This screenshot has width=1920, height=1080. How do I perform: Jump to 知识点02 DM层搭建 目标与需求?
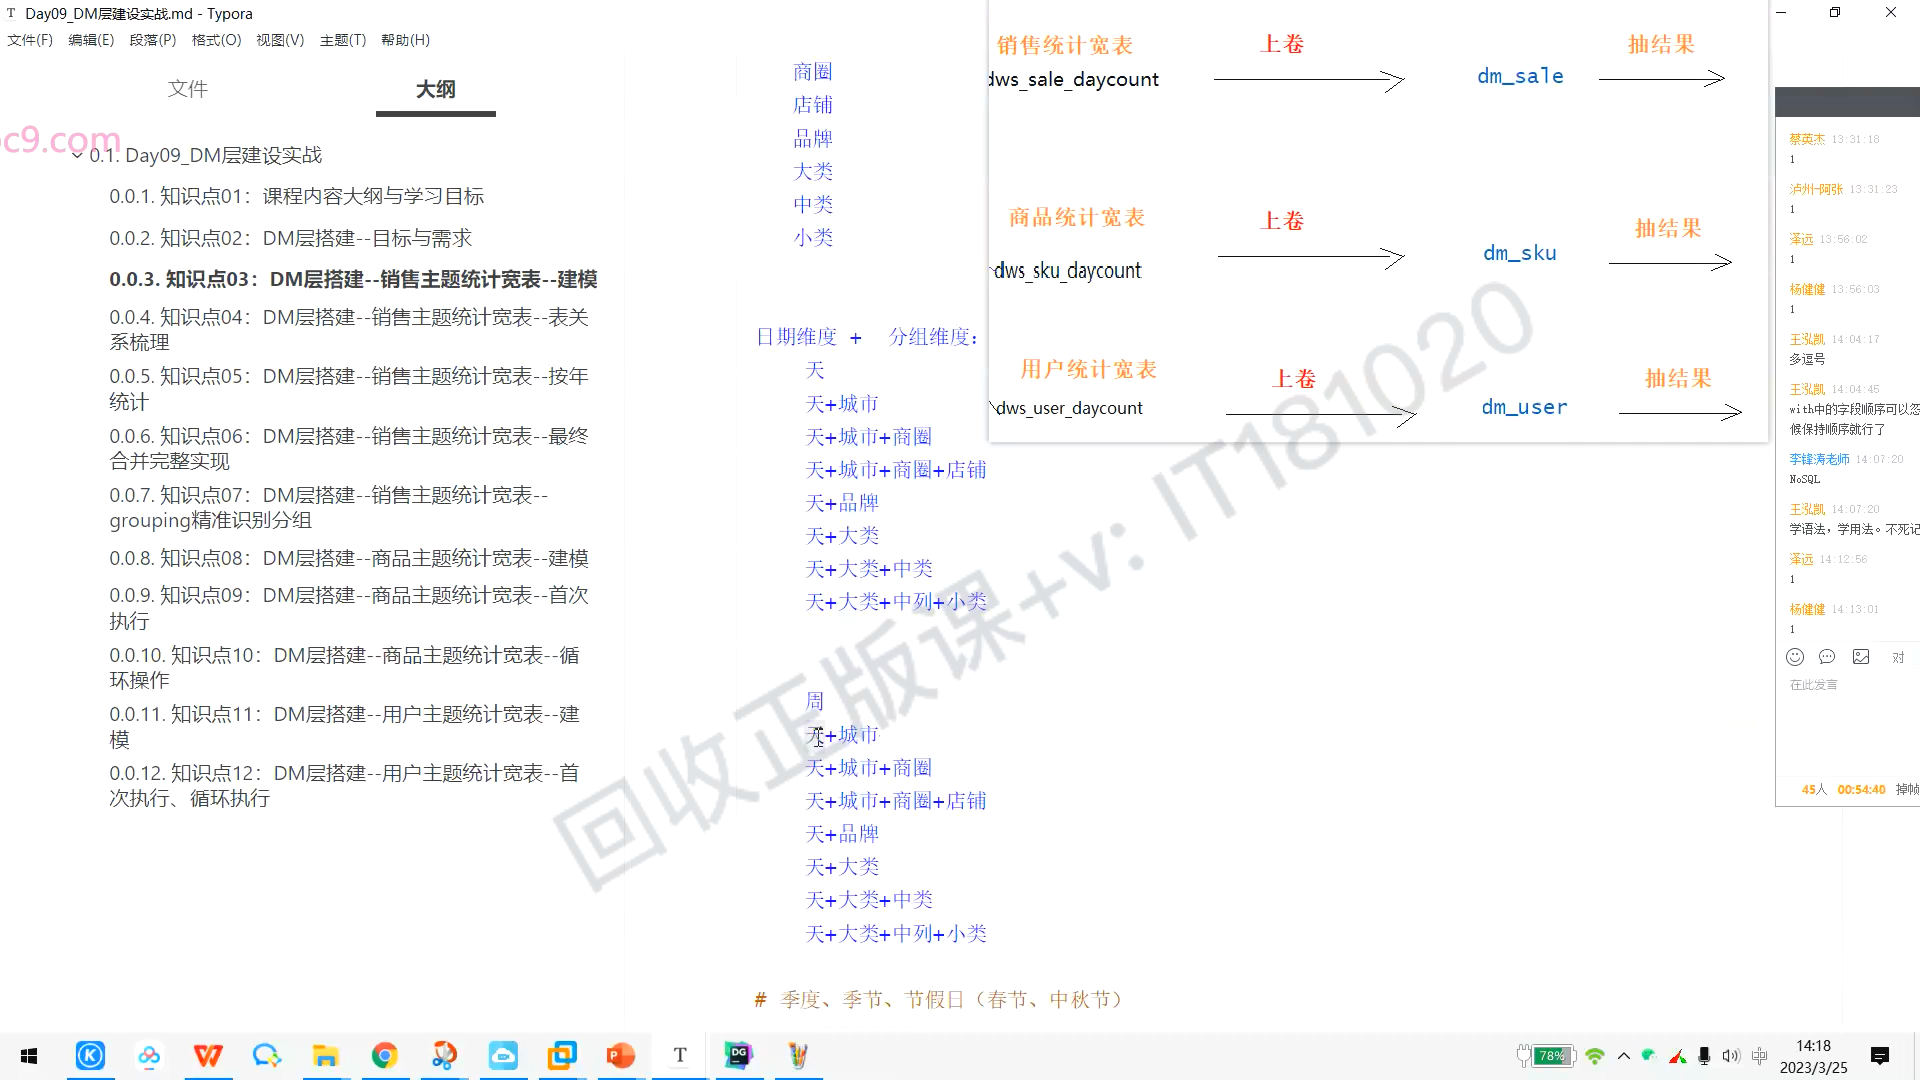290,238
